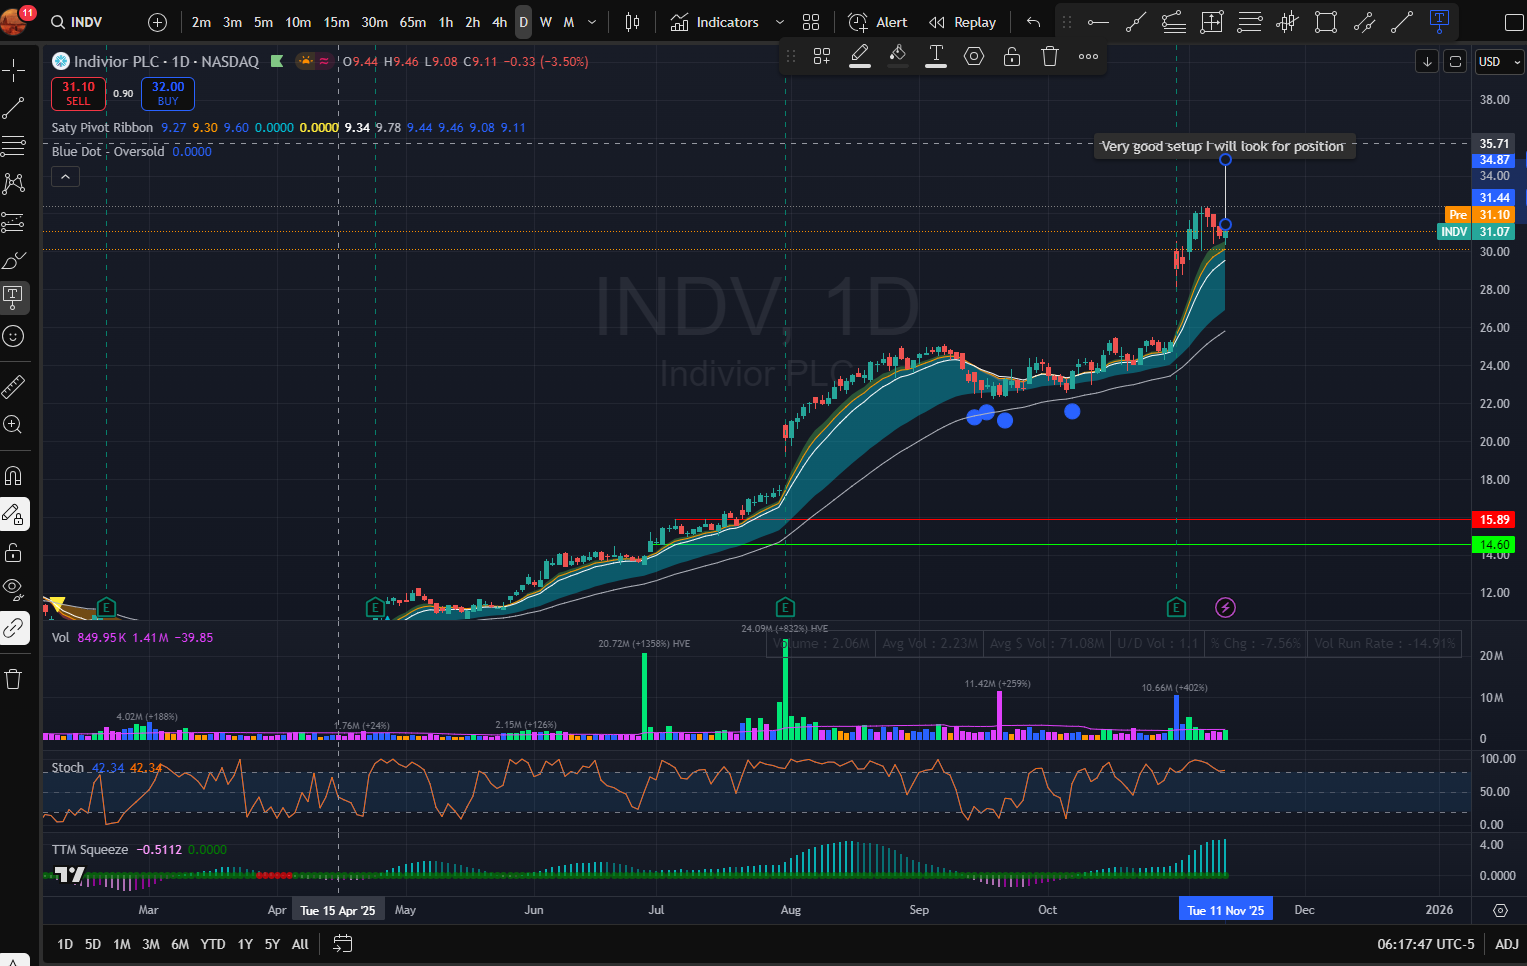Toggle chart maximize button beside USD
Image resolution: width=1527 pixels, height=966 pixels.
coord(1456,62)
